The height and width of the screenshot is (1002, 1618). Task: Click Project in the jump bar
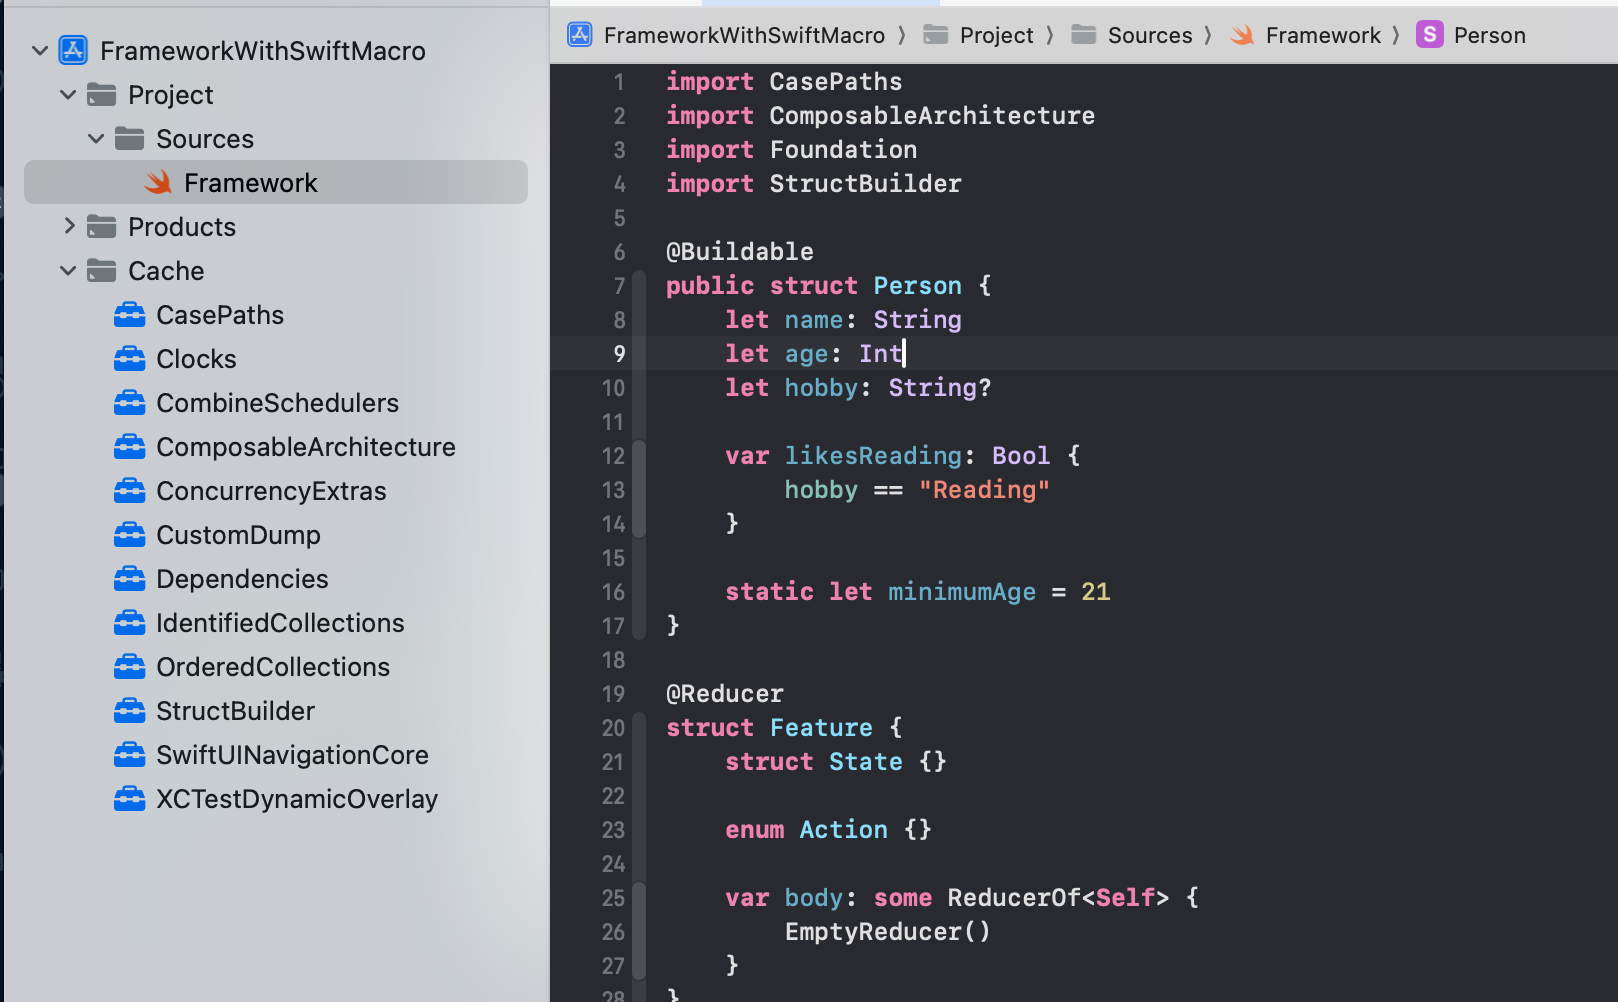(996, 34)
